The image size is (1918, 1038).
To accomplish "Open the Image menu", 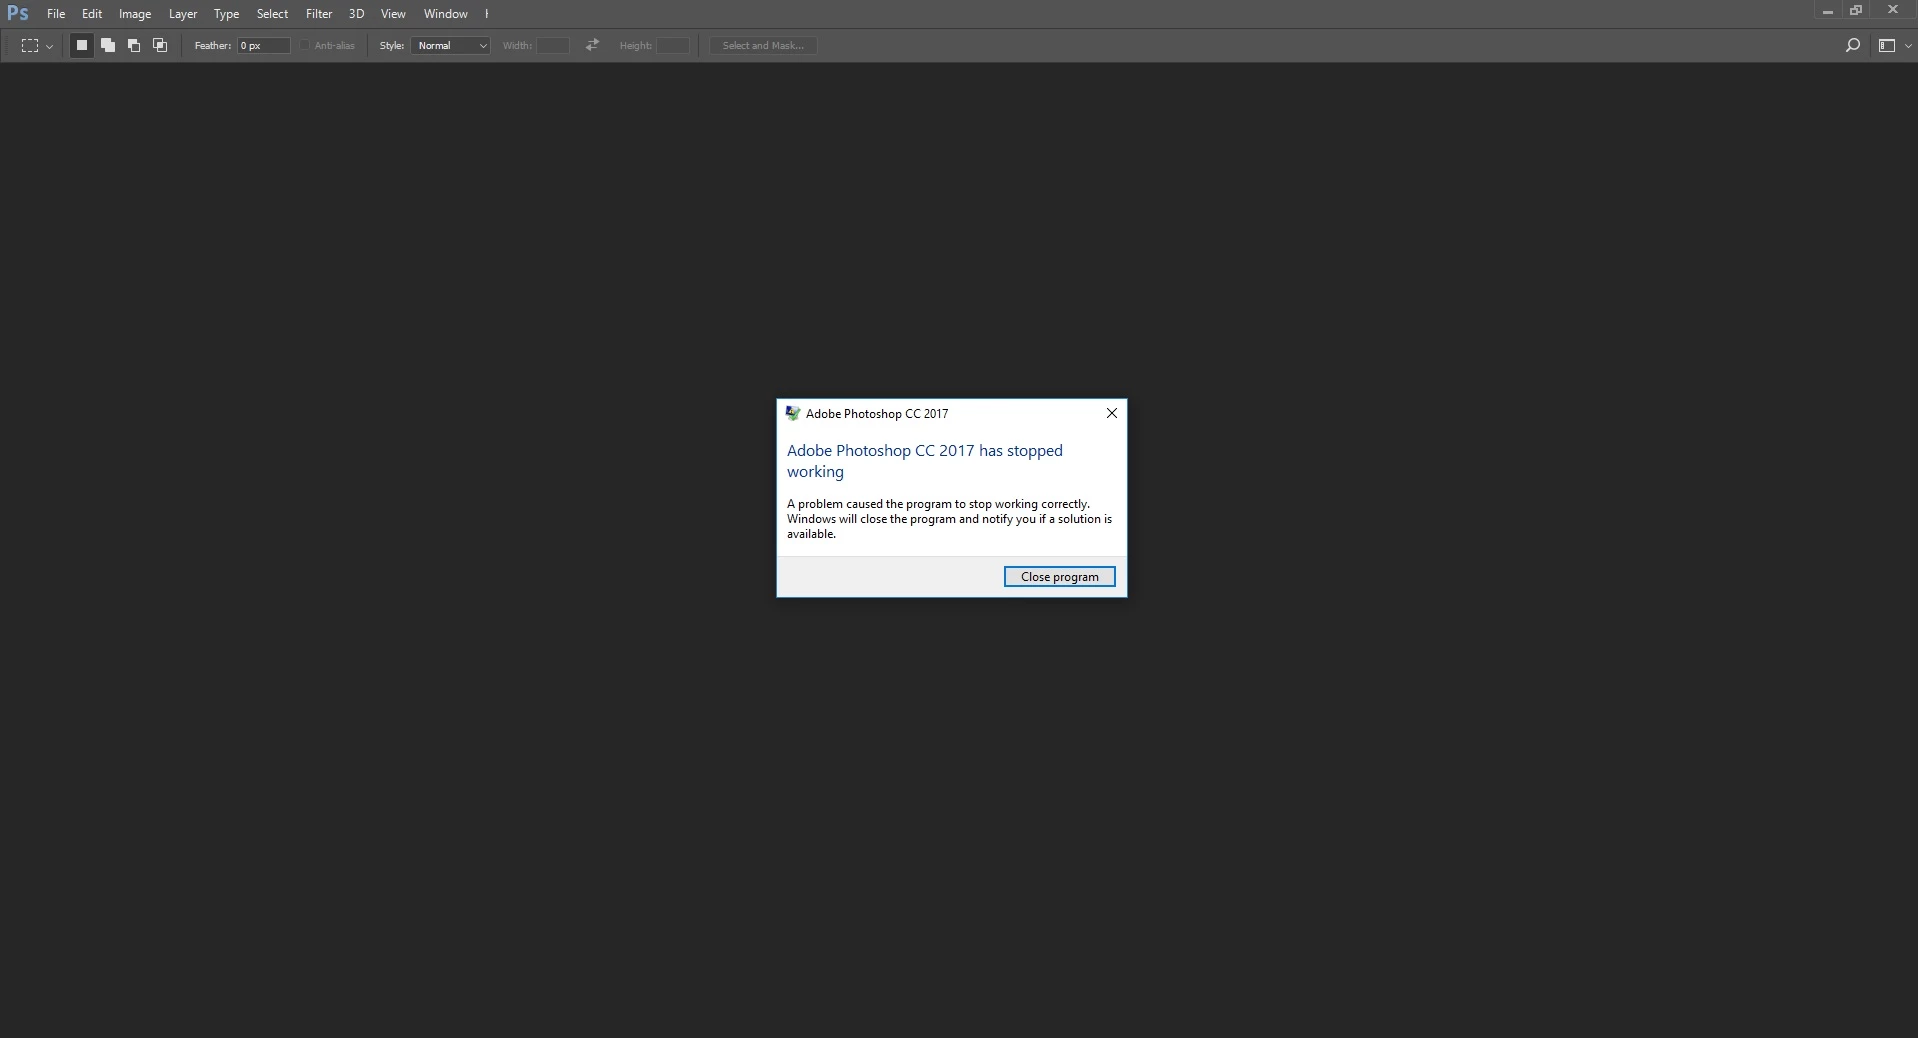I will tap(135, 14).
